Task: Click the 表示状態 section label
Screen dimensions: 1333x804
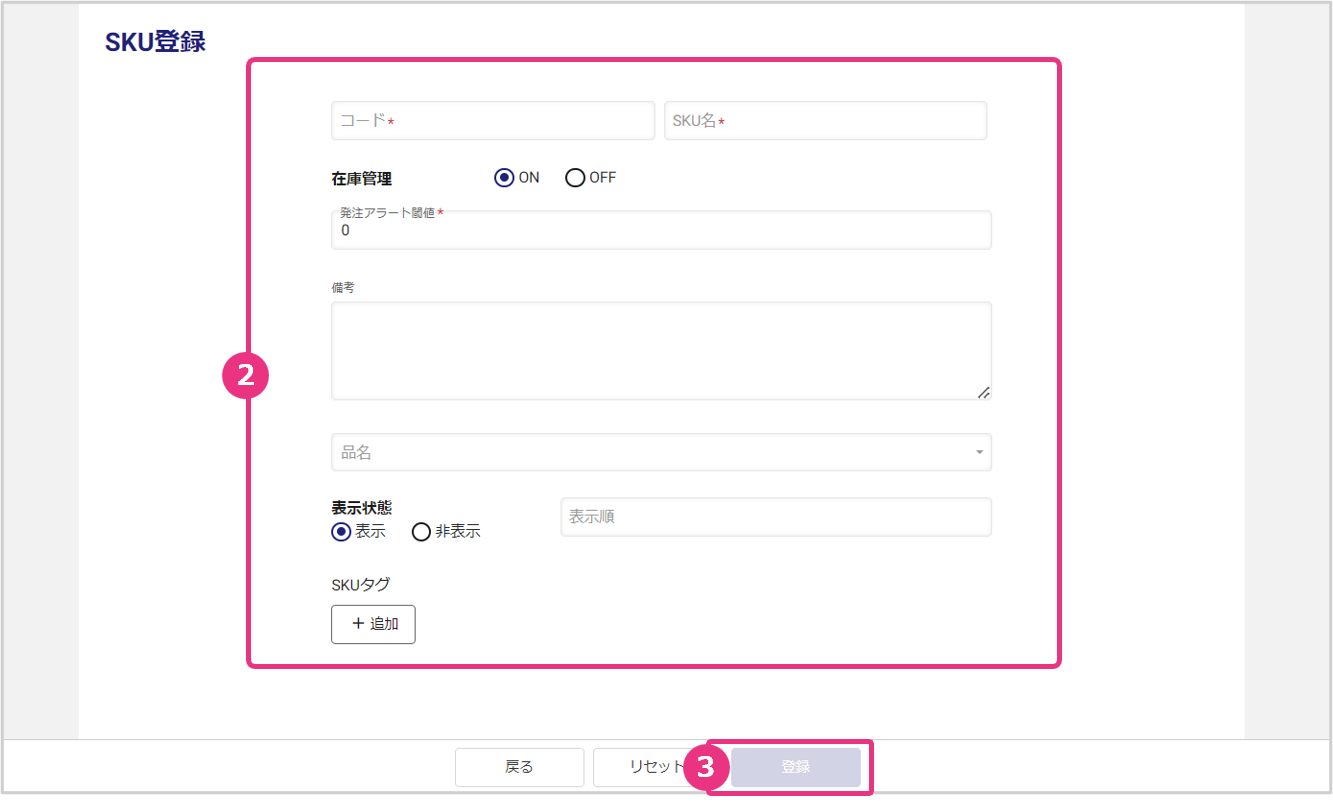Action: tap(361, 508)
